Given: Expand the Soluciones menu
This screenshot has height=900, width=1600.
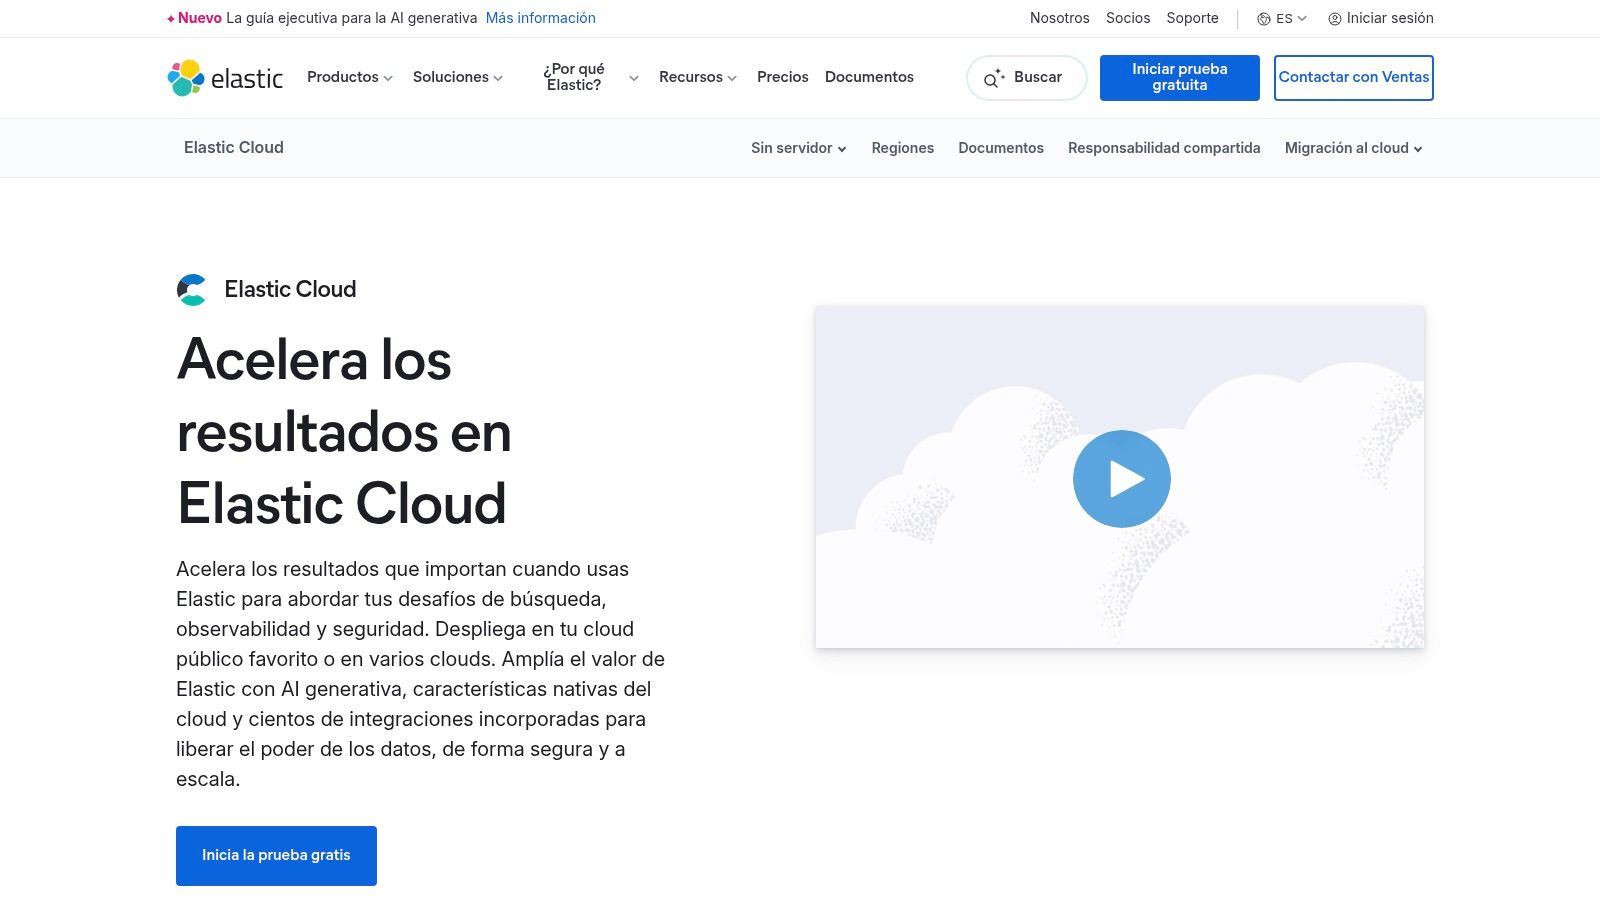Looking at the screenshot, I should tap(457, 77).
